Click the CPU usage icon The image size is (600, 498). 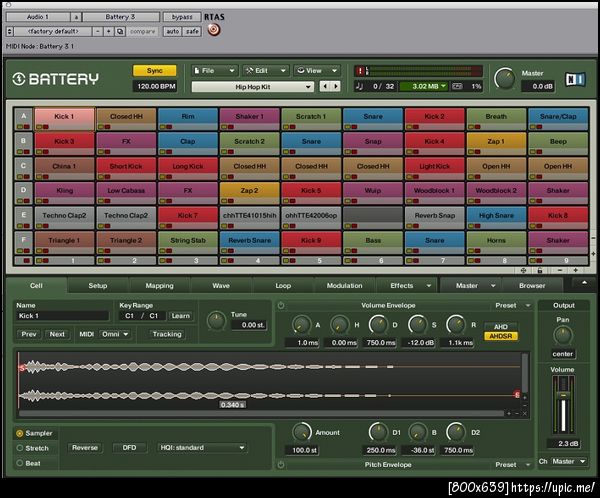[x=457, y=86]
